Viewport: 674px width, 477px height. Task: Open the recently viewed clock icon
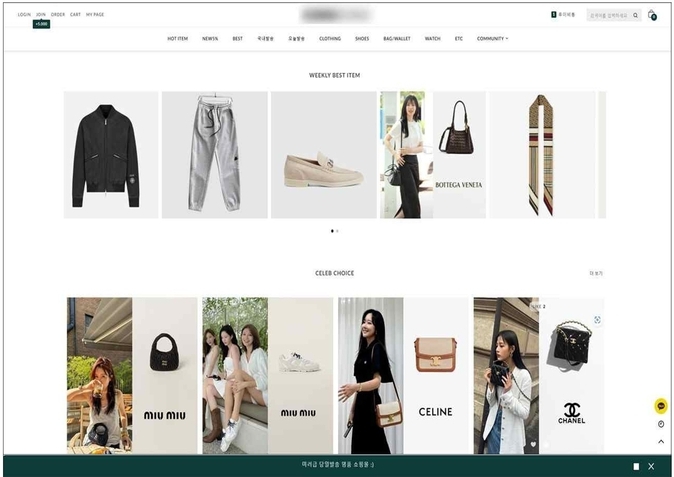click(661, 424)
